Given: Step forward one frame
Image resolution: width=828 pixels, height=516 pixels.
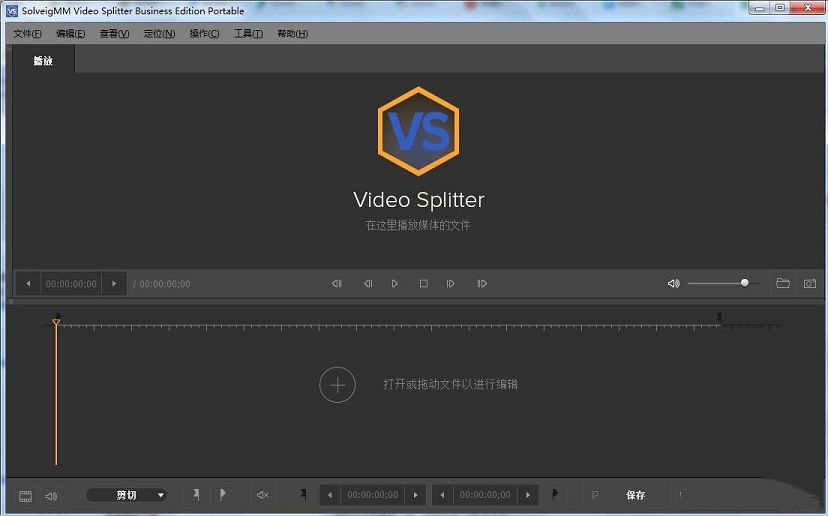Looking at the screenshot, I should pos(450,284).
